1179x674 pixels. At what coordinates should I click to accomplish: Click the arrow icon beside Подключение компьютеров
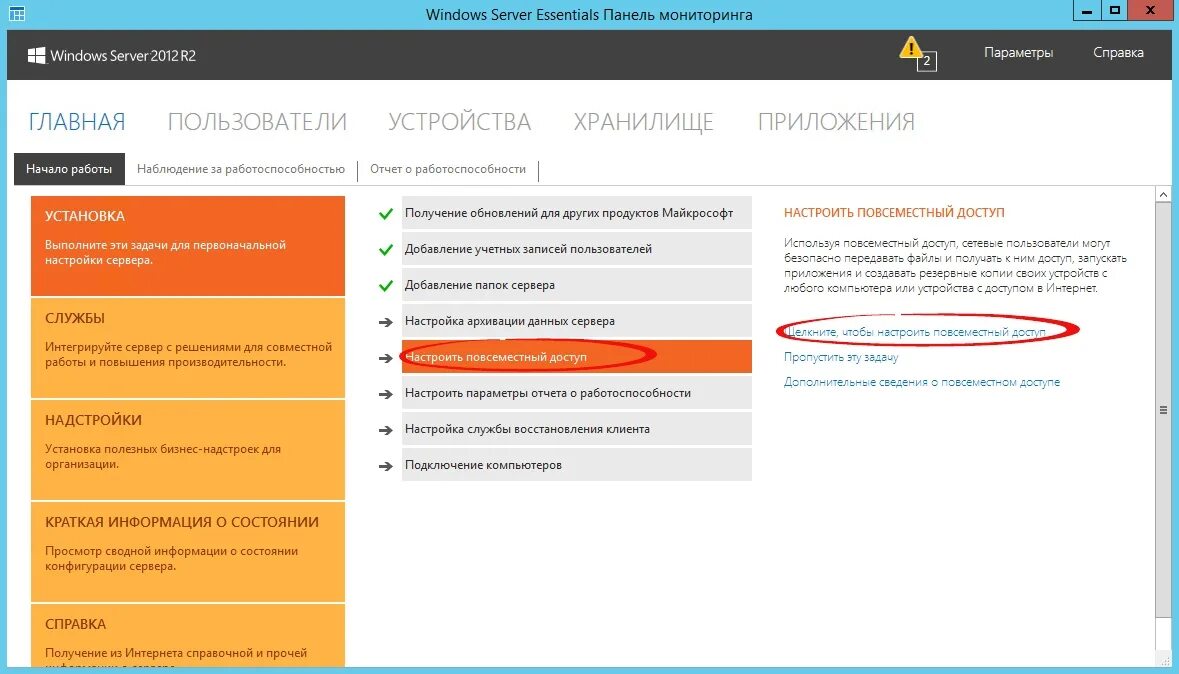386,466
